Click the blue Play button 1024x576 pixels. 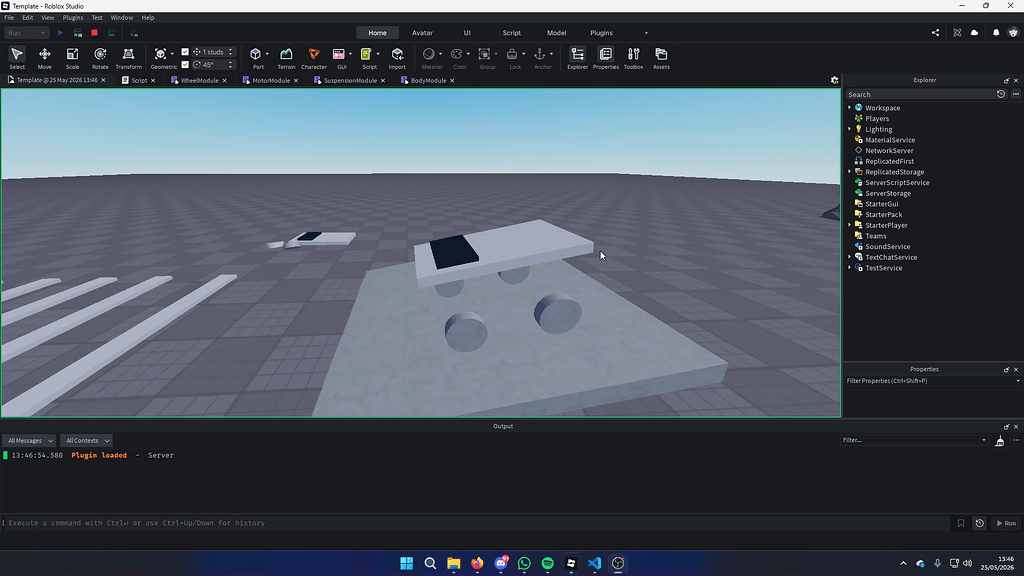pyautogui.click(x=60, y=33)
